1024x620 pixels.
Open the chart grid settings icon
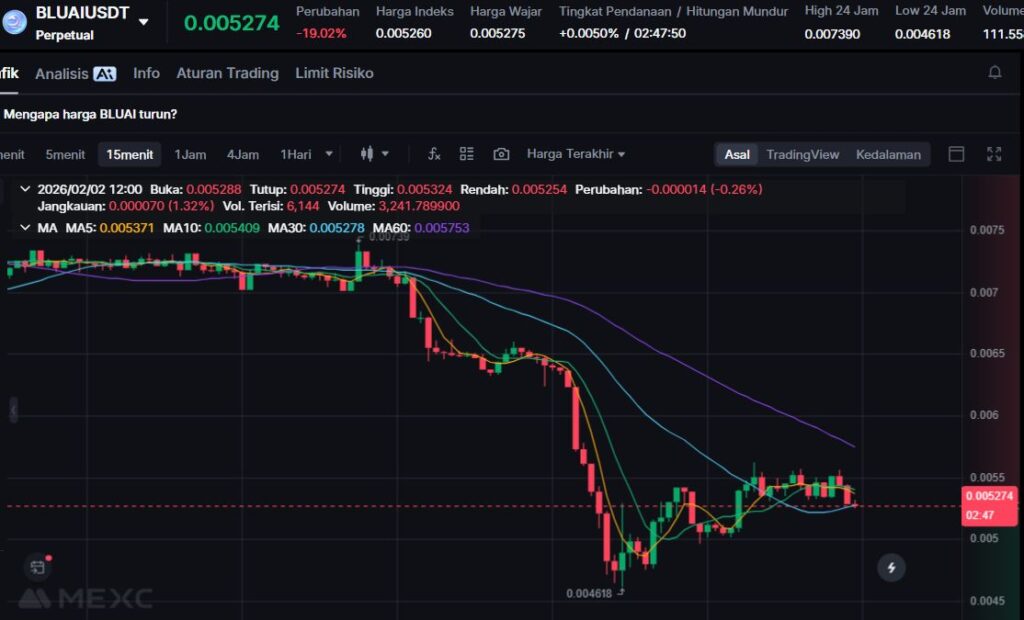tap(467, 154)
